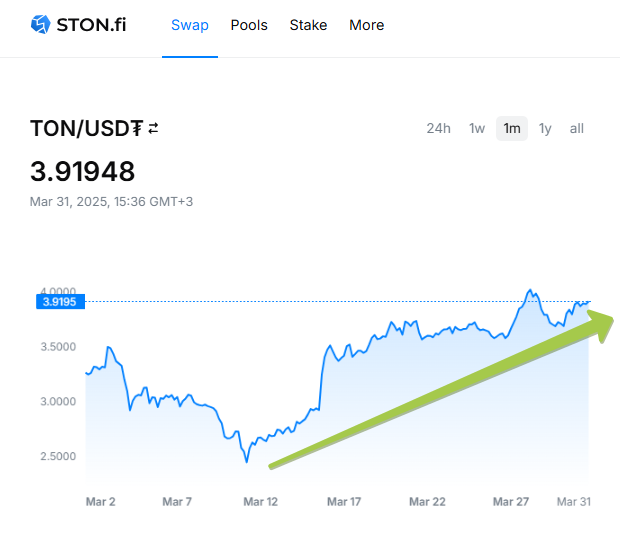The width and height of the screenshot is (620, 535).
Task: Click the Mar 17 date axis marker
Action: [343, 502]
